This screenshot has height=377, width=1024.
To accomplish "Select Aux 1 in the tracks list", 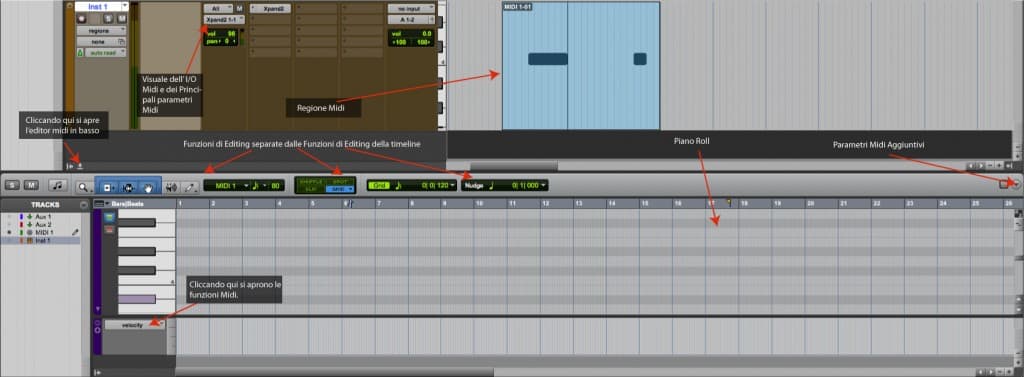I will tap(42, 216).
